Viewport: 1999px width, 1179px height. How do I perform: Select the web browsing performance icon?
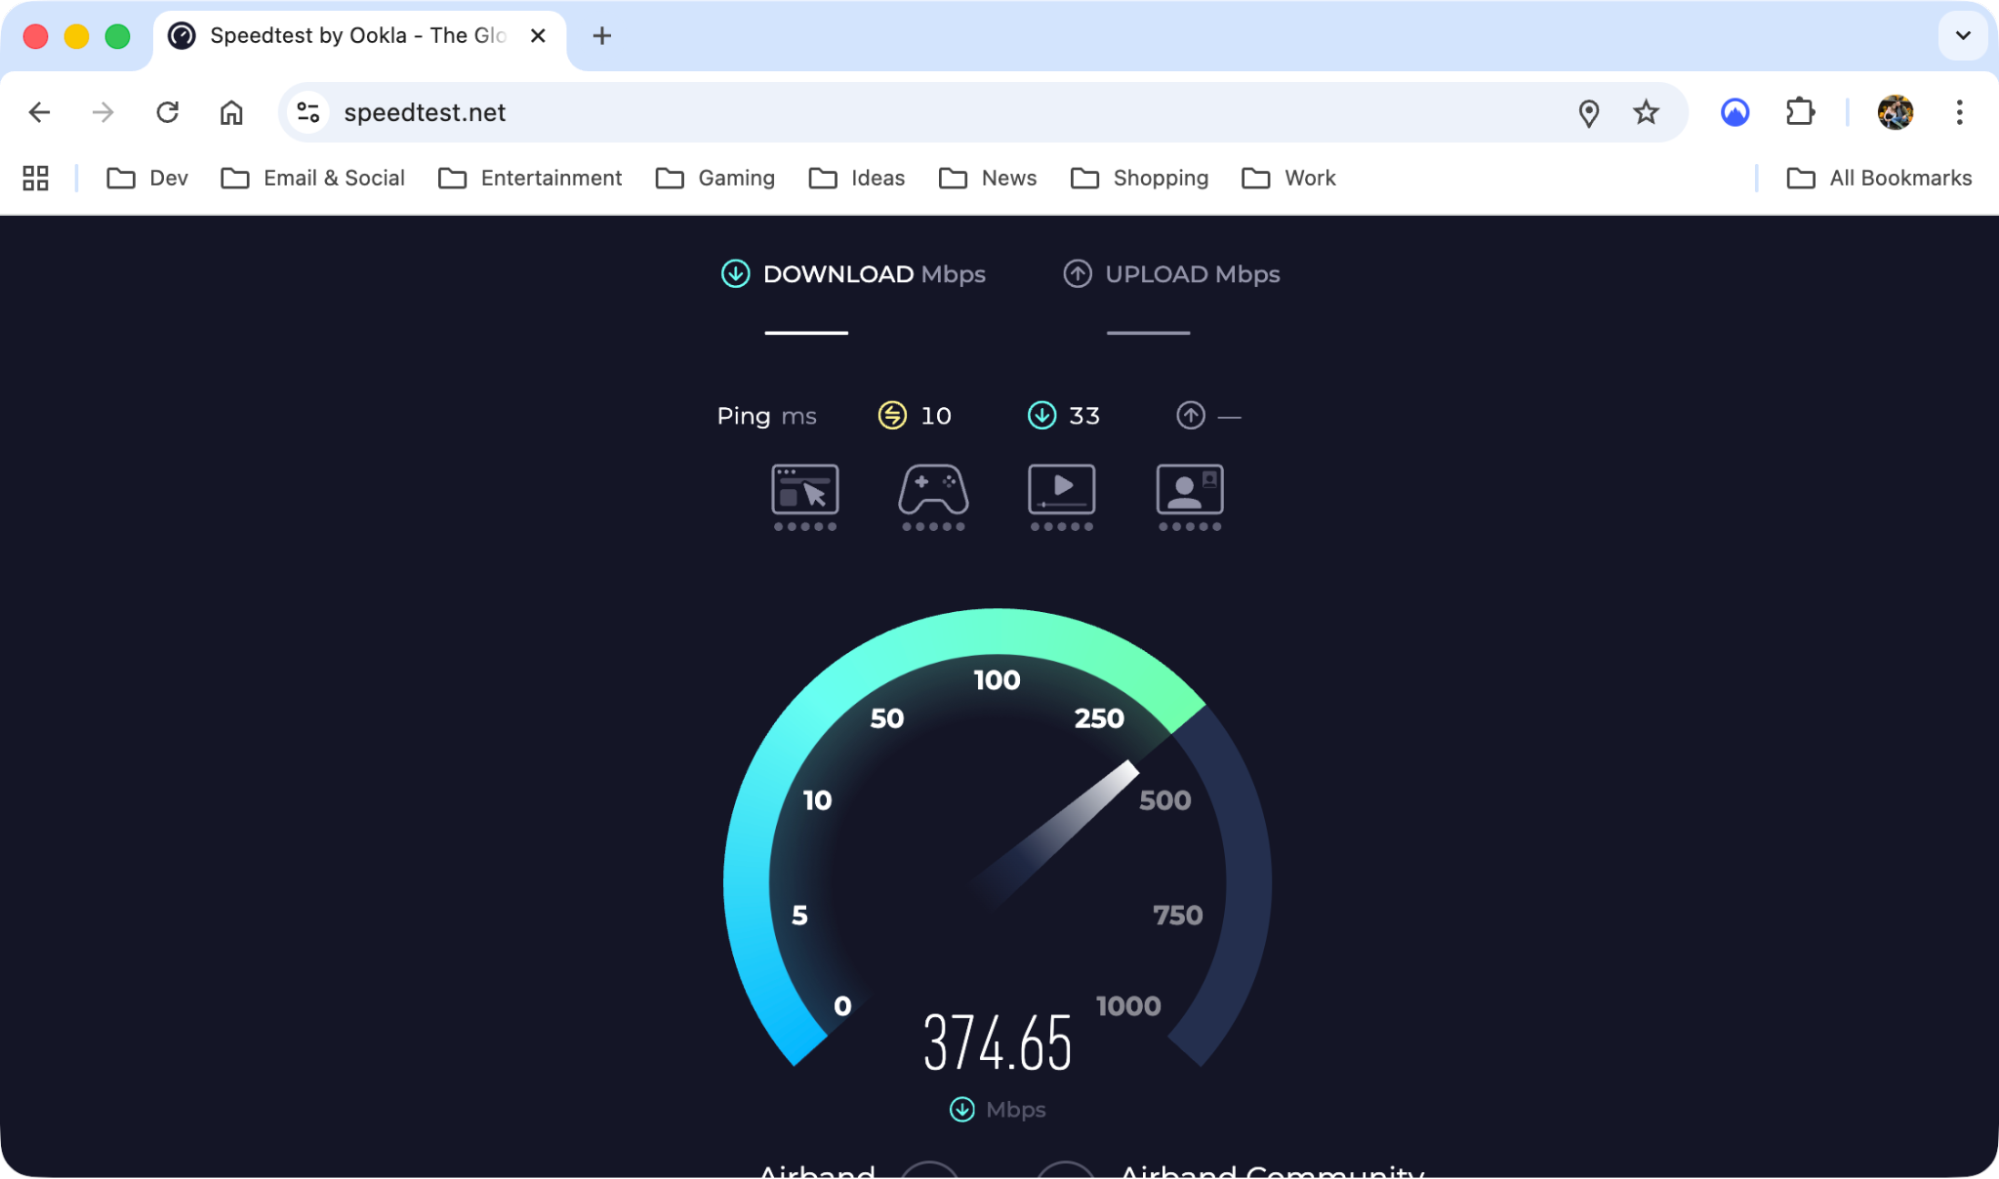[804, 490]
